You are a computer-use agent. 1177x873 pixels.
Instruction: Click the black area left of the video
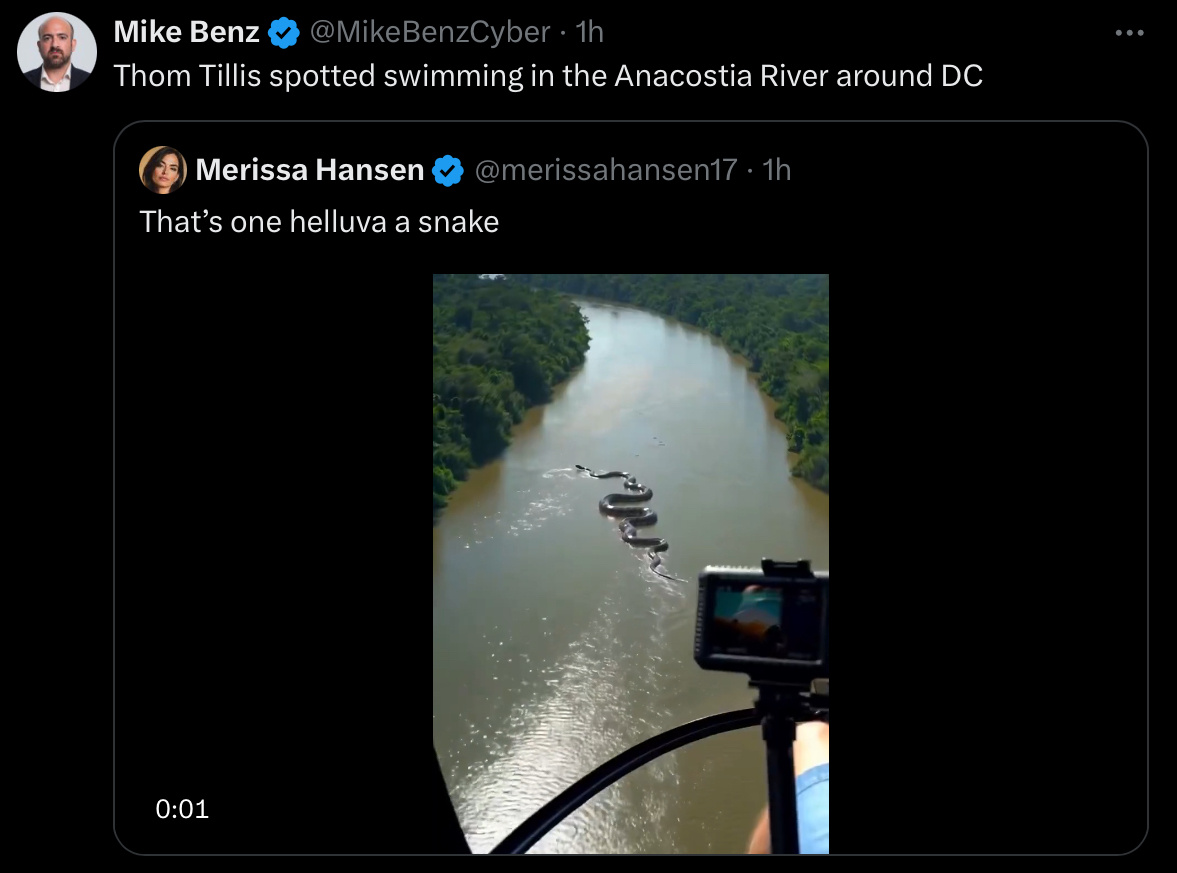[x=275, y=525]
